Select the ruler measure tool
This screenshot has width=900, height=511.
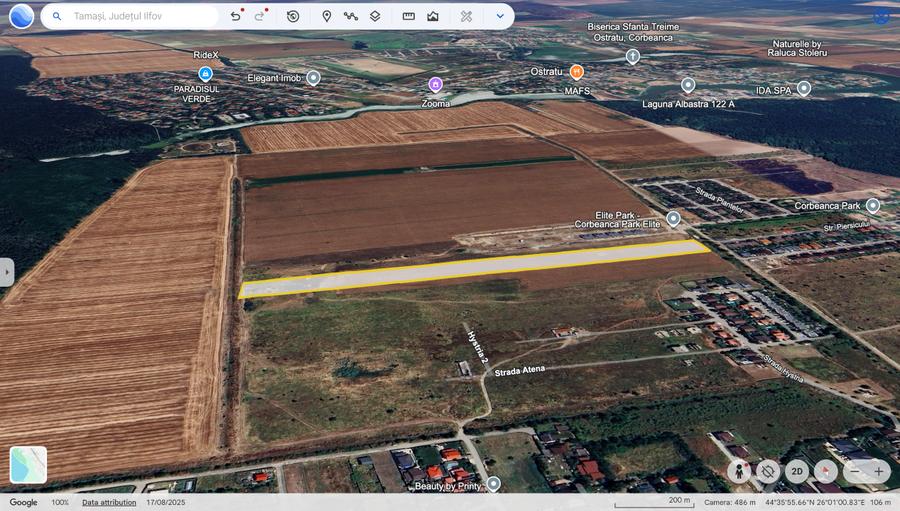409,16
